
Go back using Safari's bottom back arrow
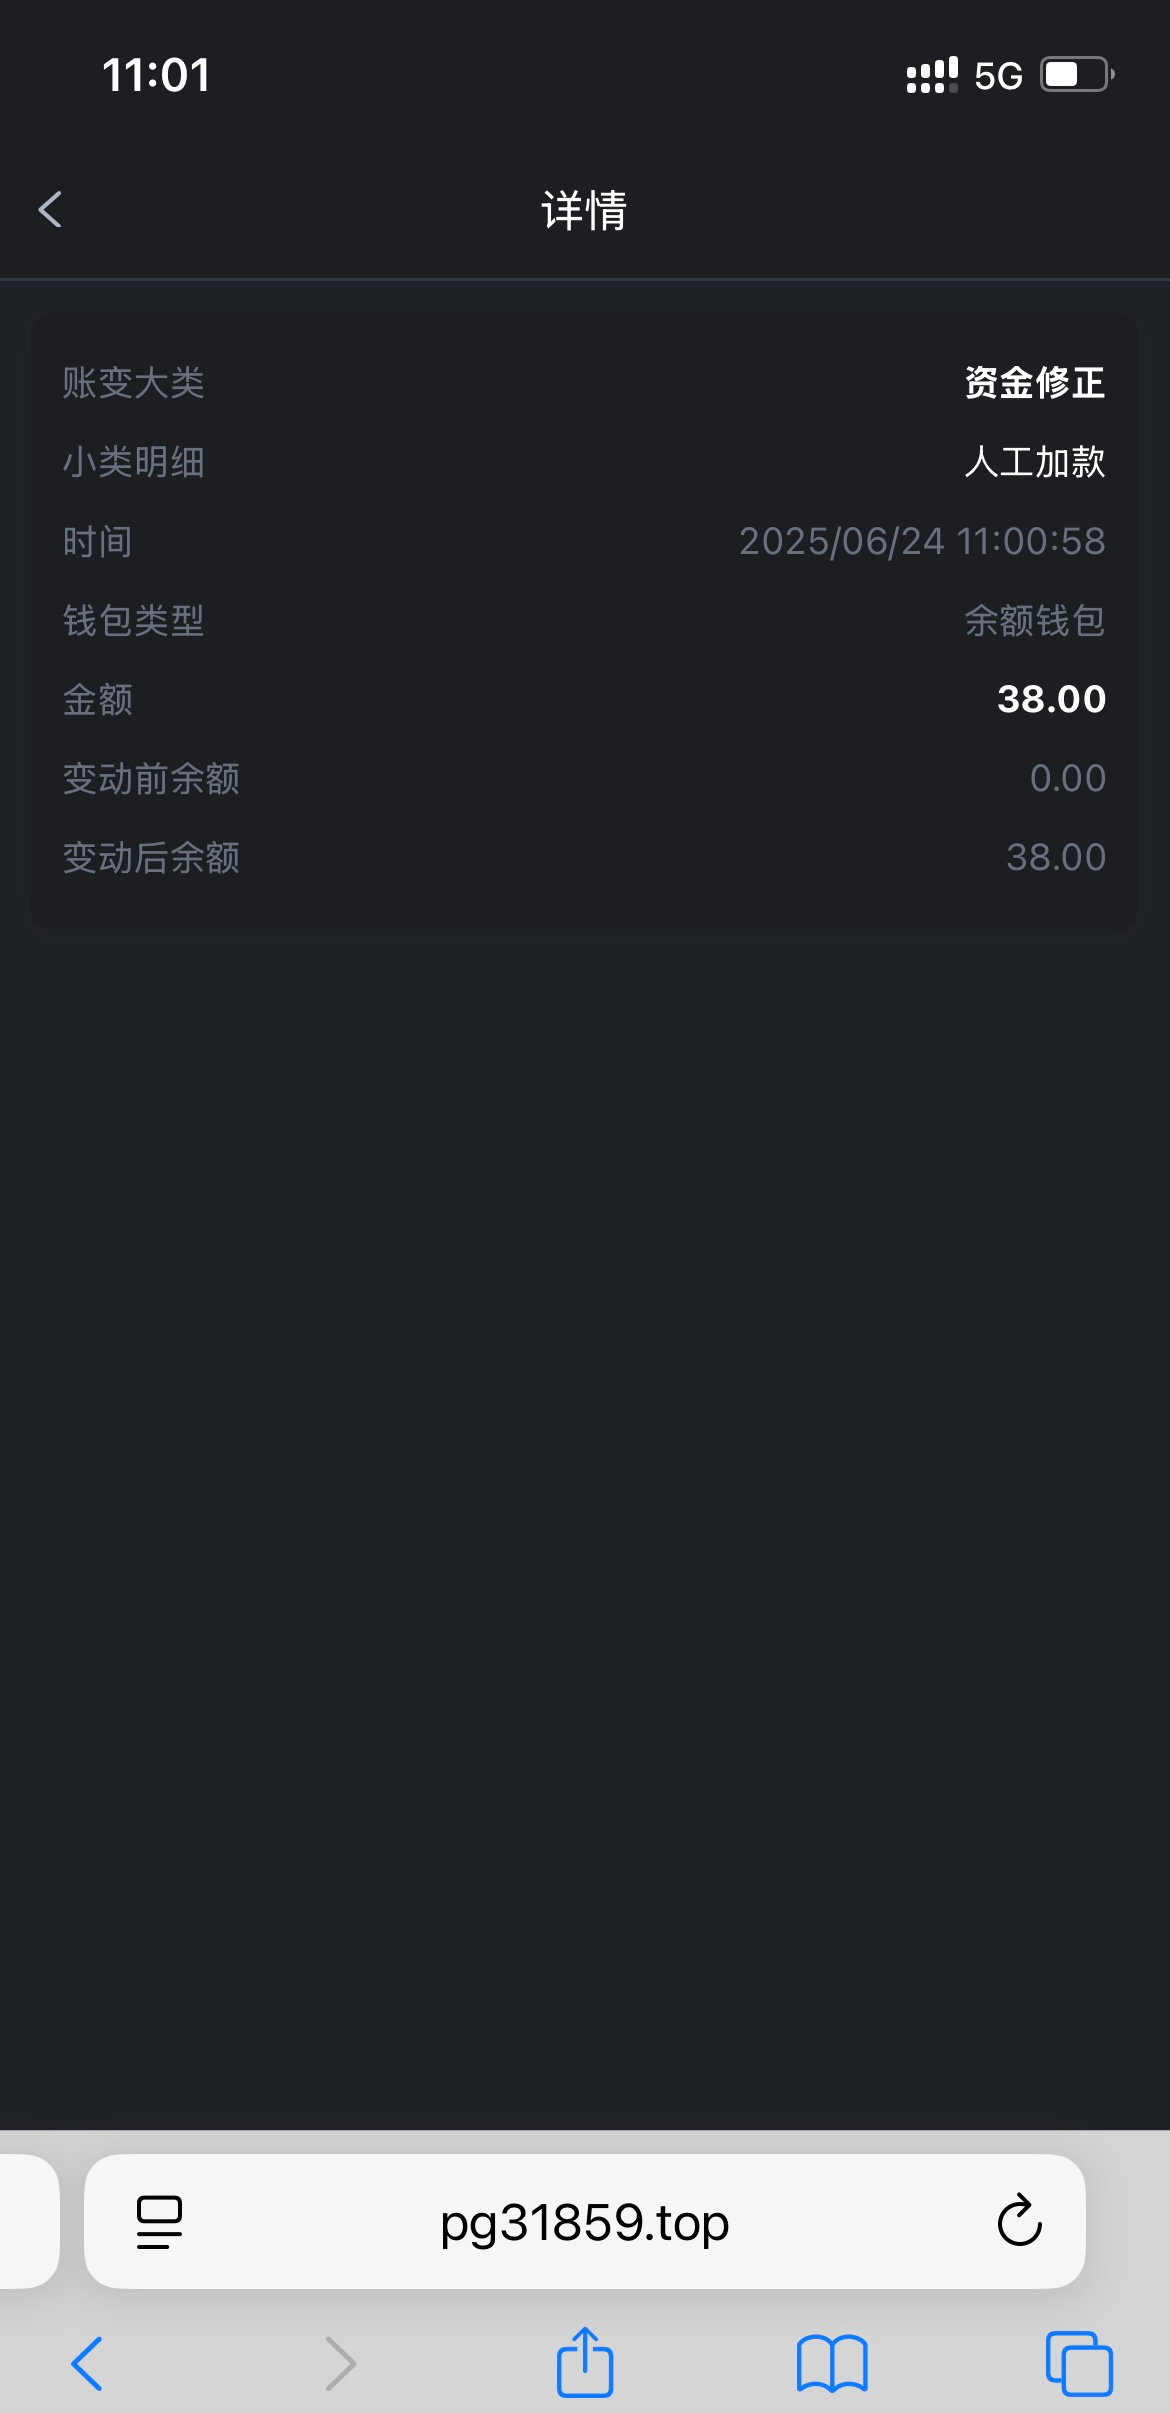87,2364
